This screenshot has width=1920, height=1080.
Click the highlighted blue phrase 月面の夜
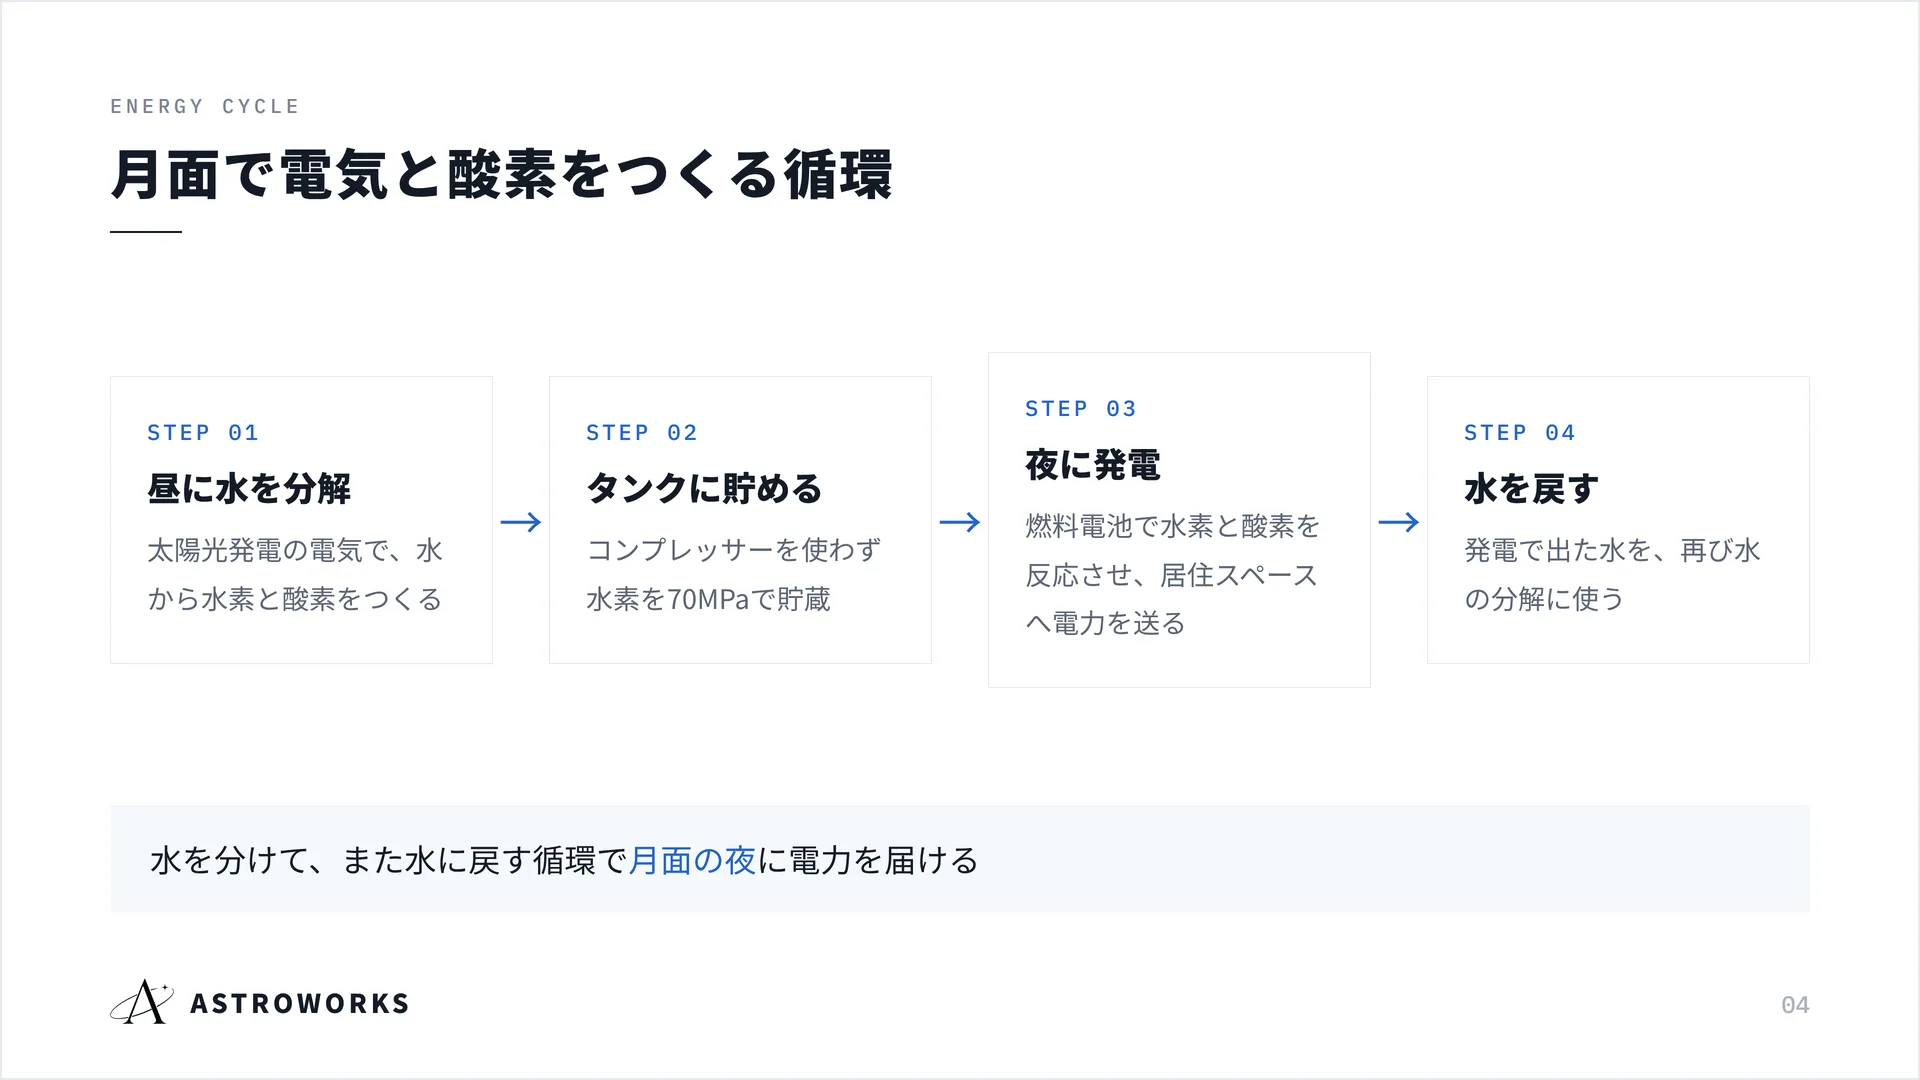[x=692, y=860]
